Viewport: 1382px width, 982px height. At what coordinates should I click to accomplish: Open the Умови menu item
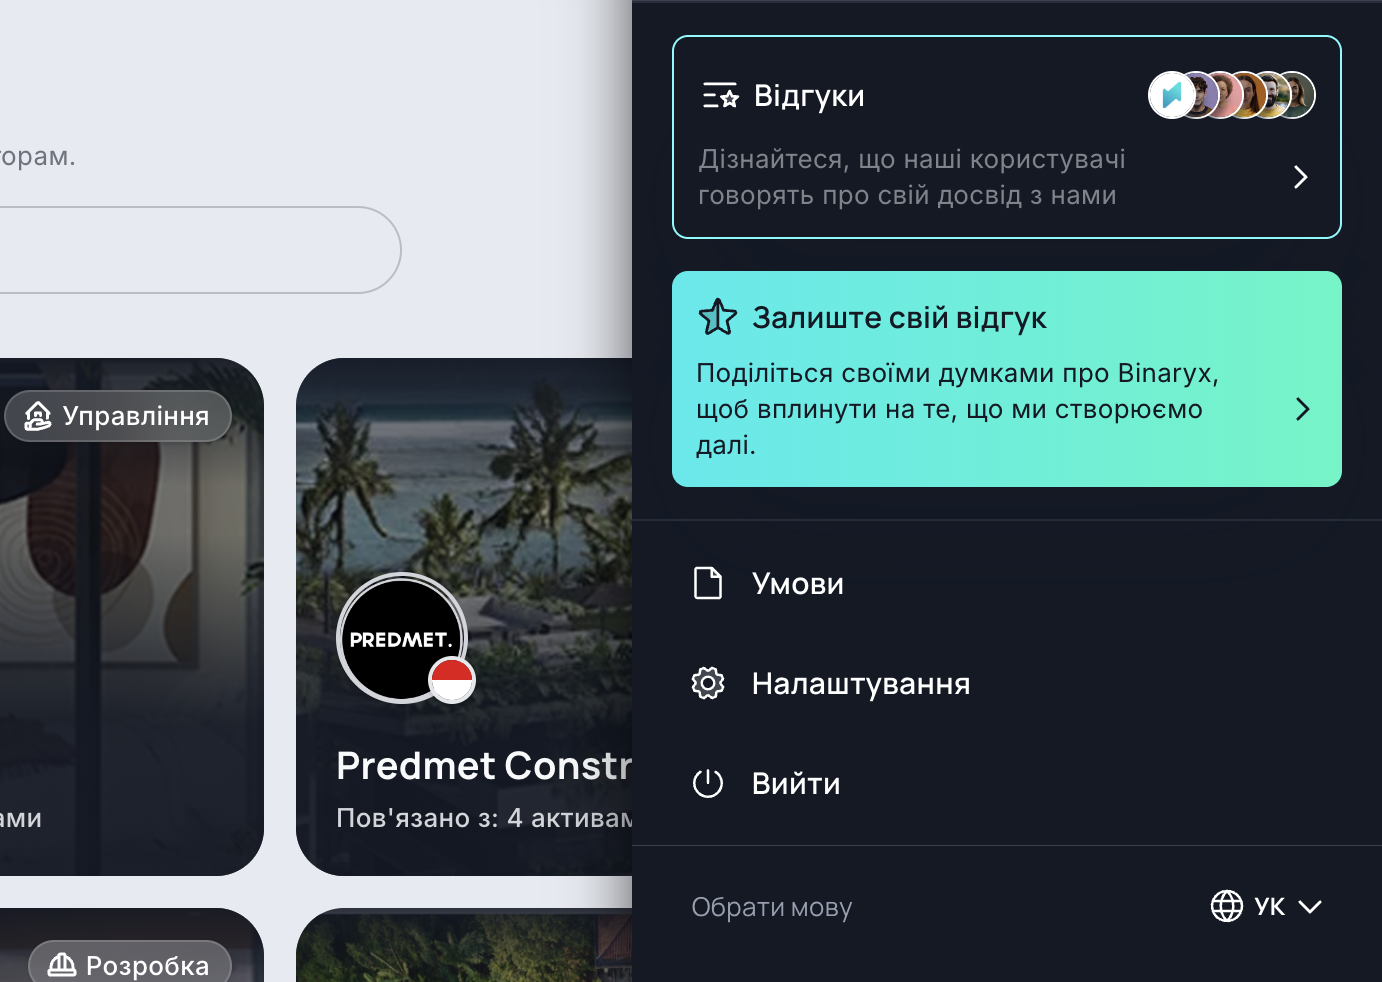point(1007,583)
